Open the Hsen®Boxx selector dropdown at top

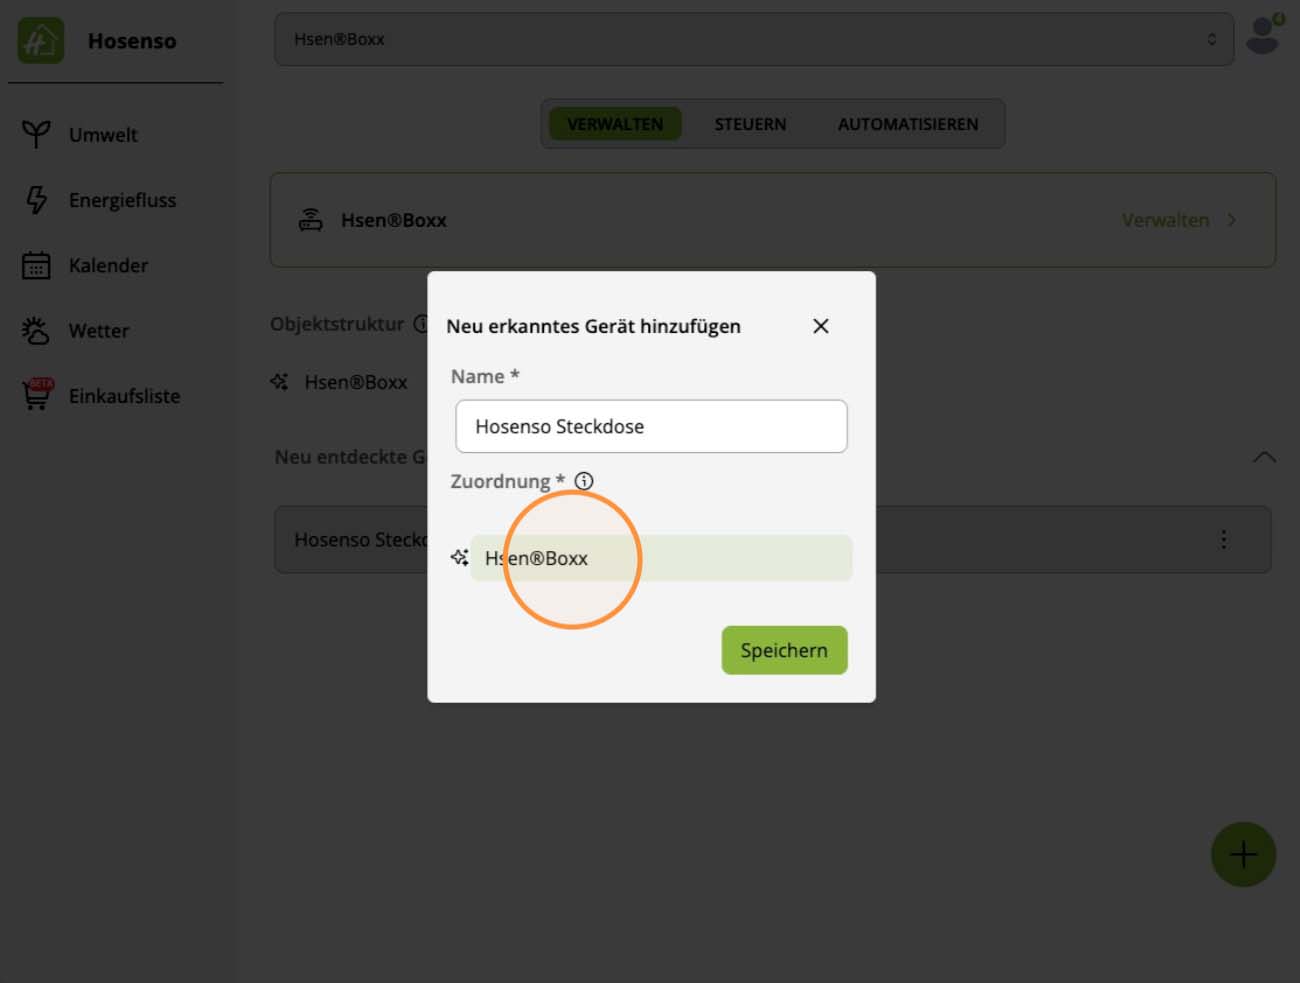754,39
